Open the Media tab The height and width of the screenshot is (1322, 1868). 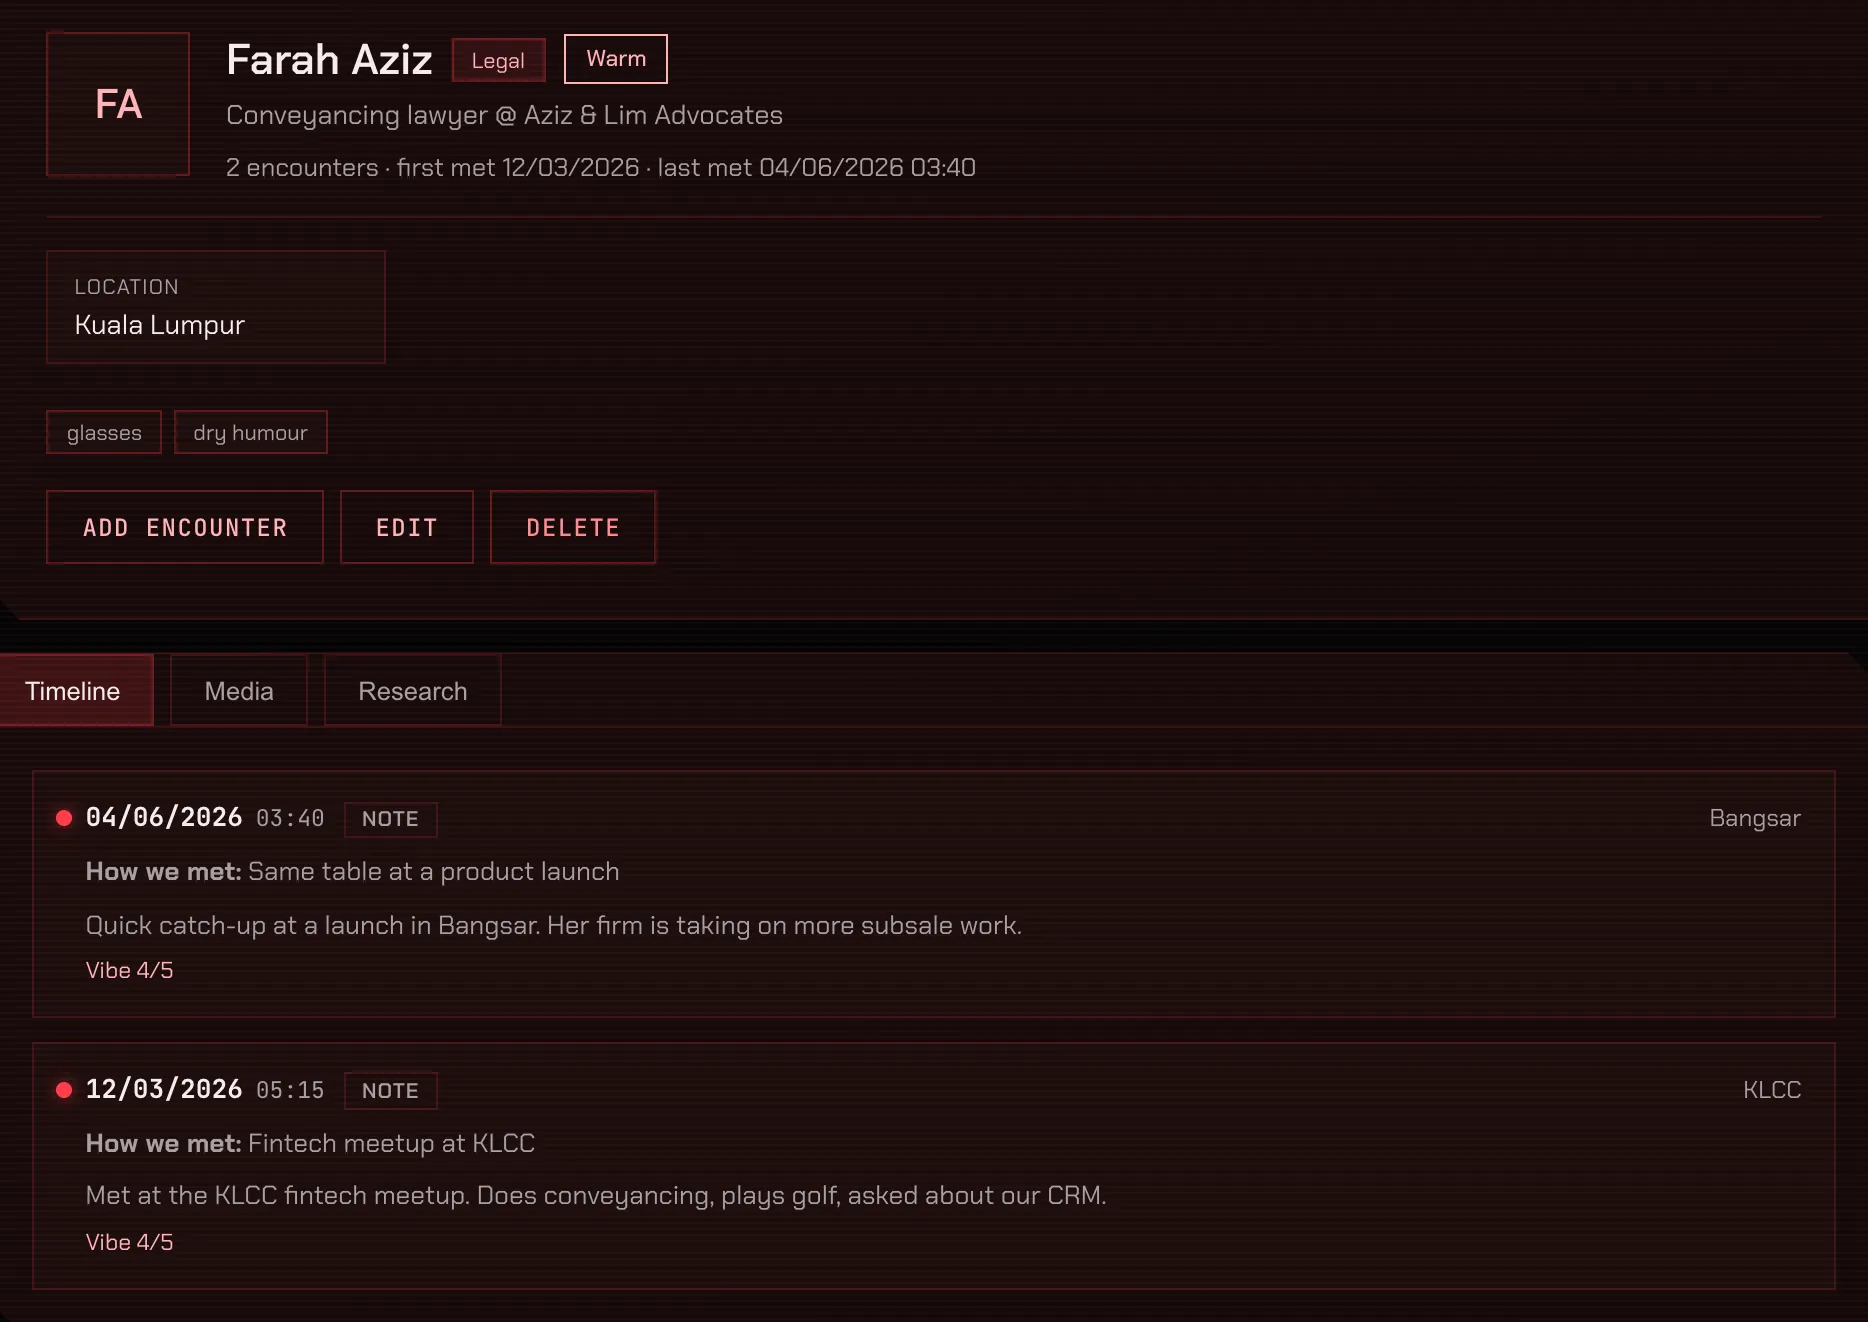coord(239,691)
